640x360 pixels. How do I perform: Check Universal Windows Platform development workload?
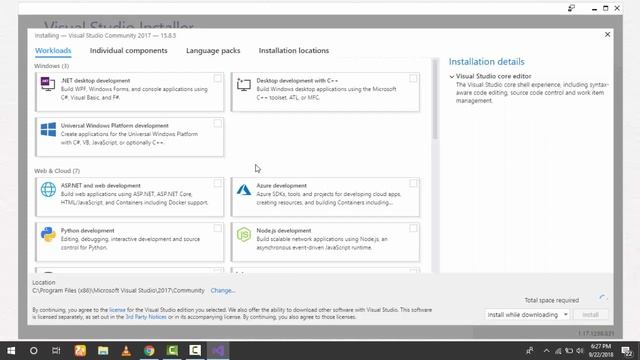coord(218,123)
